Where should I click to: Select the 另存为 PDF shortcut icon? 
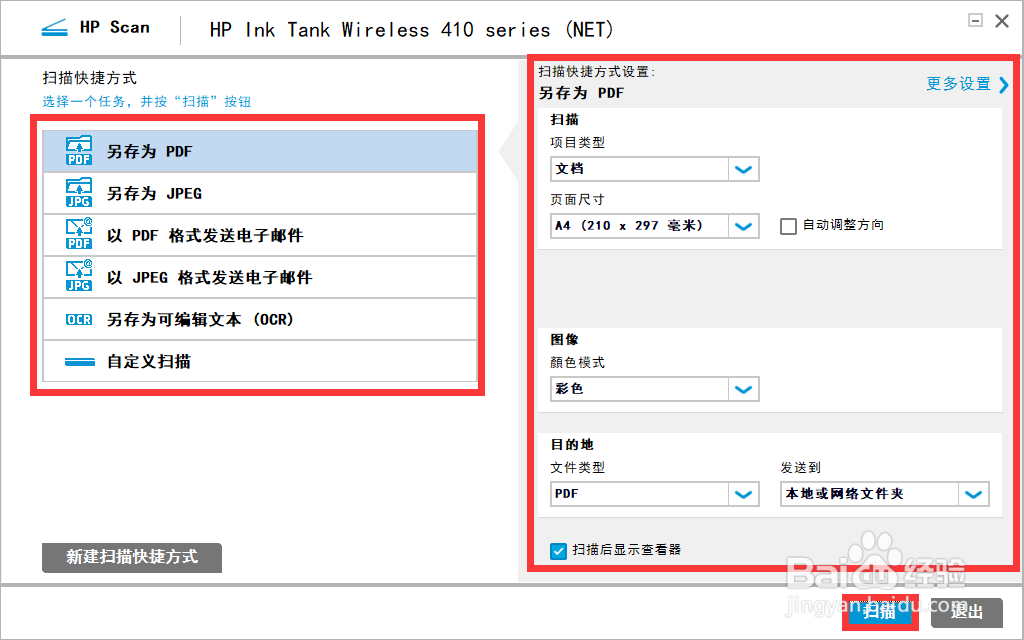(78, 151)
